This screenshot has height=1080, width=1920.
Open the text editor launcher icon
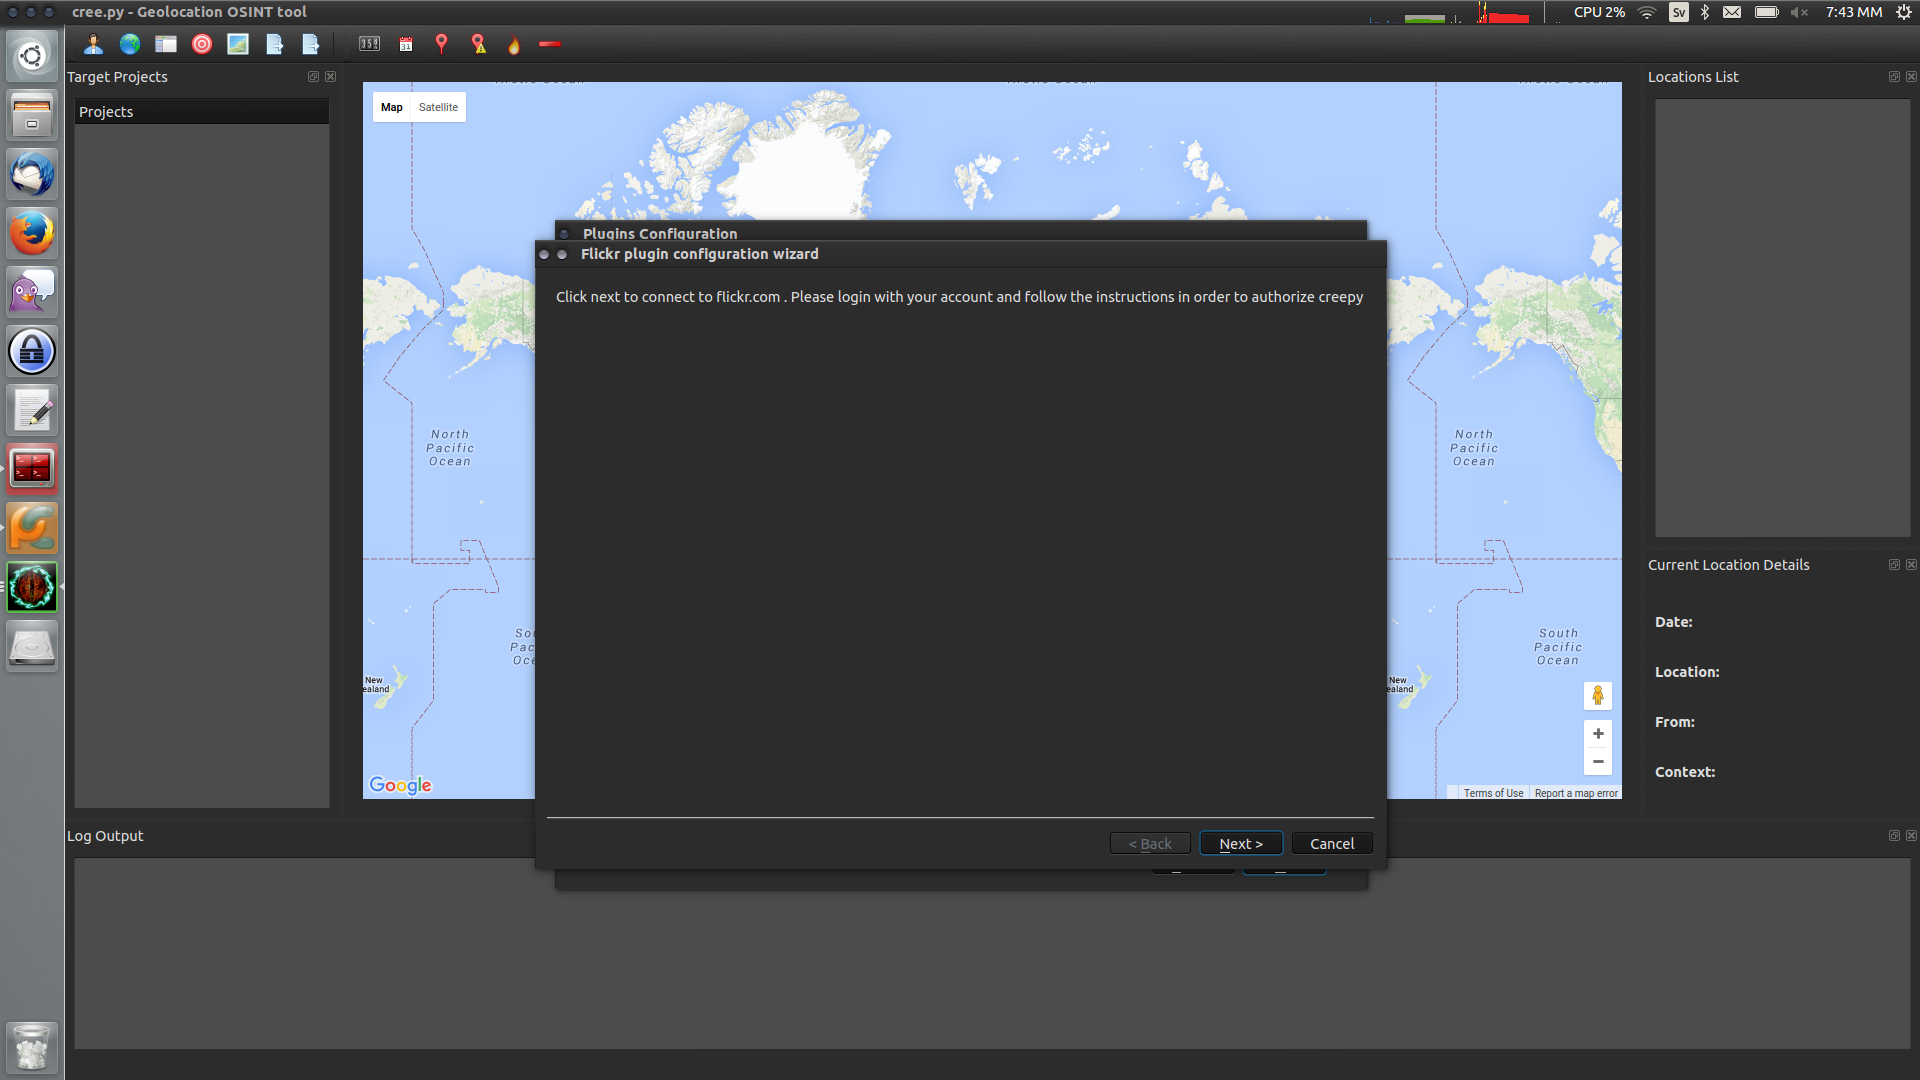(32, 410)
